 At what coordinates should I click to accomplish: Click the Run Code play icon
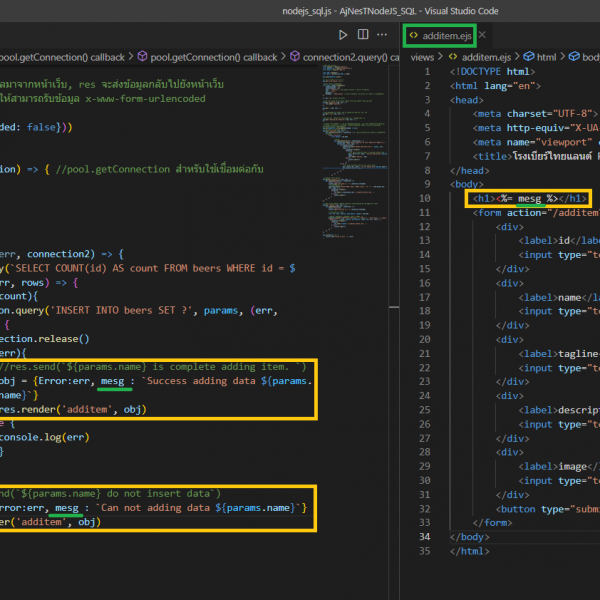(344, 34)
